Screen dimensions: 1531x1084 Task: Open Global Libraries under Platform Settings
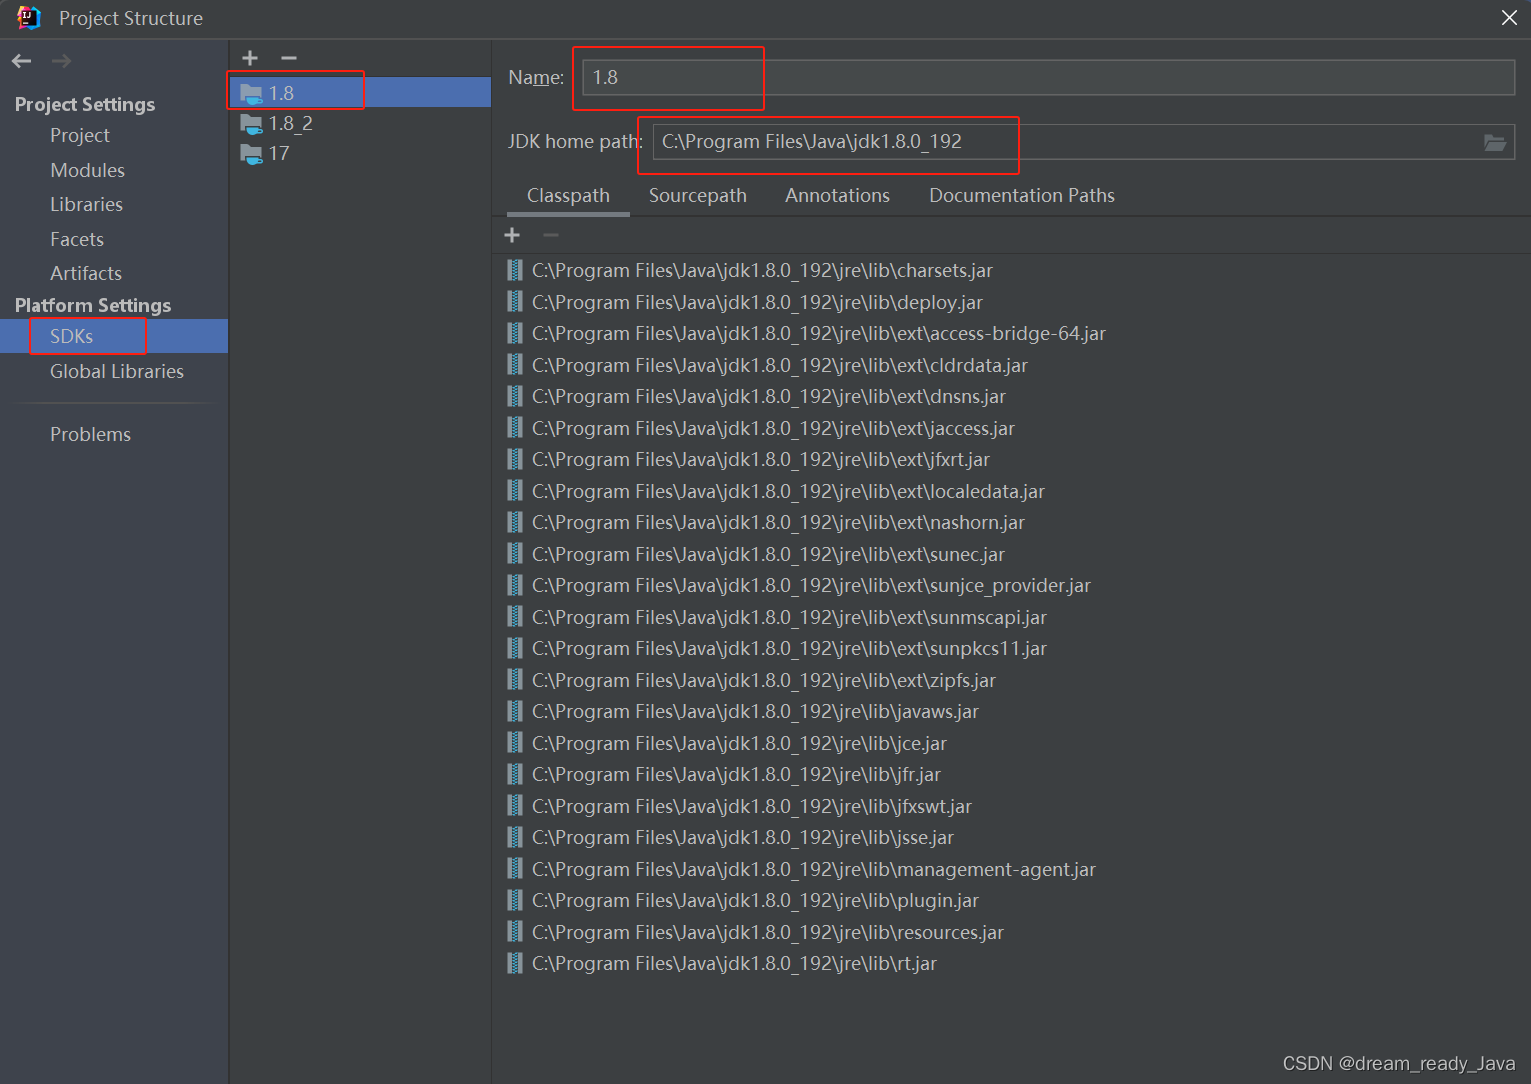(x=116, y=371)
